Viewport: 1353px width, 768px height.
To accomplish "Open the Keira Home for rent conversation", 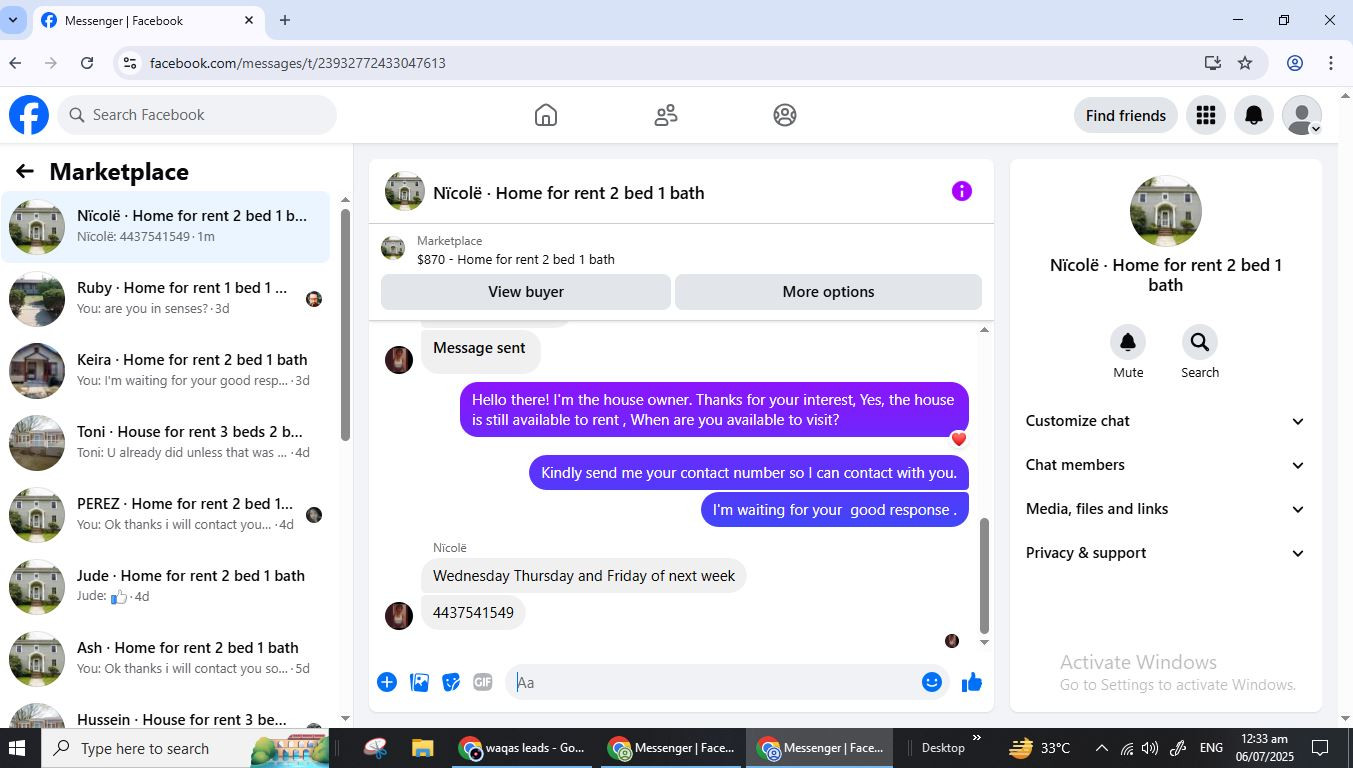I will (x=165, y=371).
